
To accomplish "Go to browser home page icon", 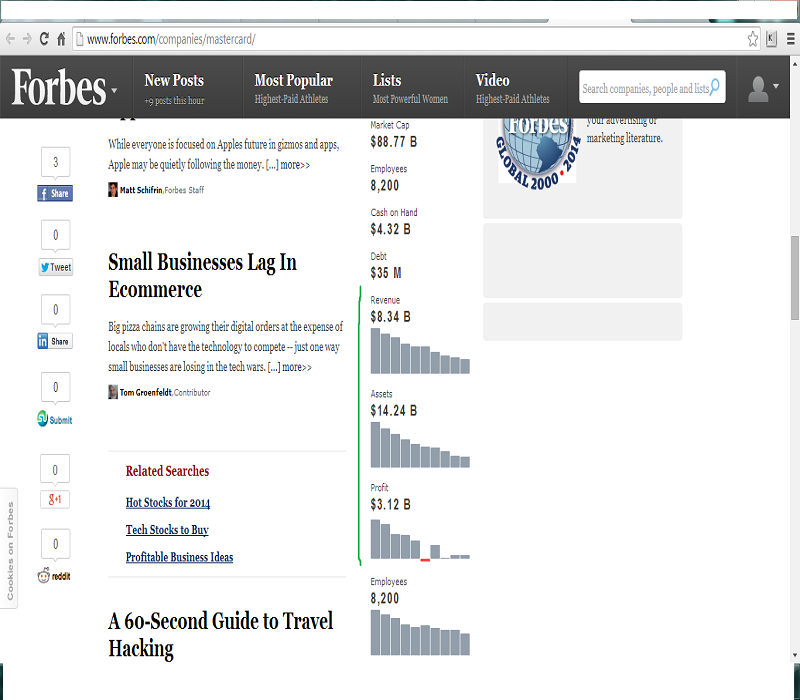I will point(62,39).
